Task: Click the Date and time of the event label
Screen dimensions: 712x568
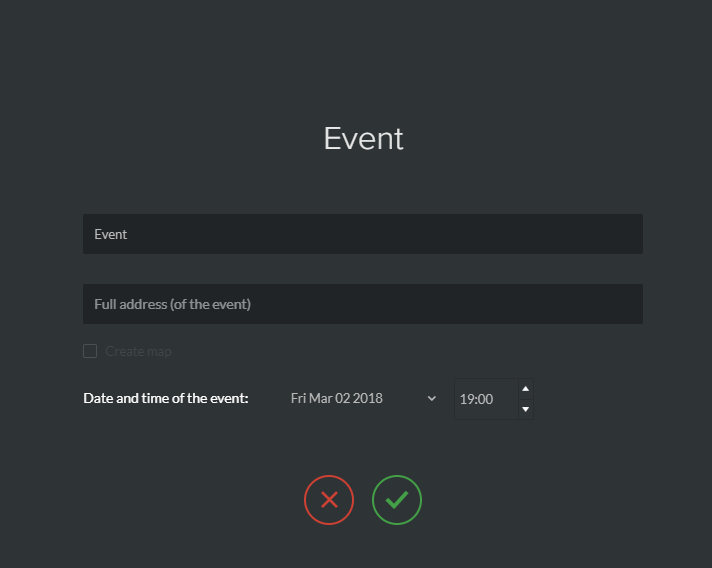Action: pos(166,398)
